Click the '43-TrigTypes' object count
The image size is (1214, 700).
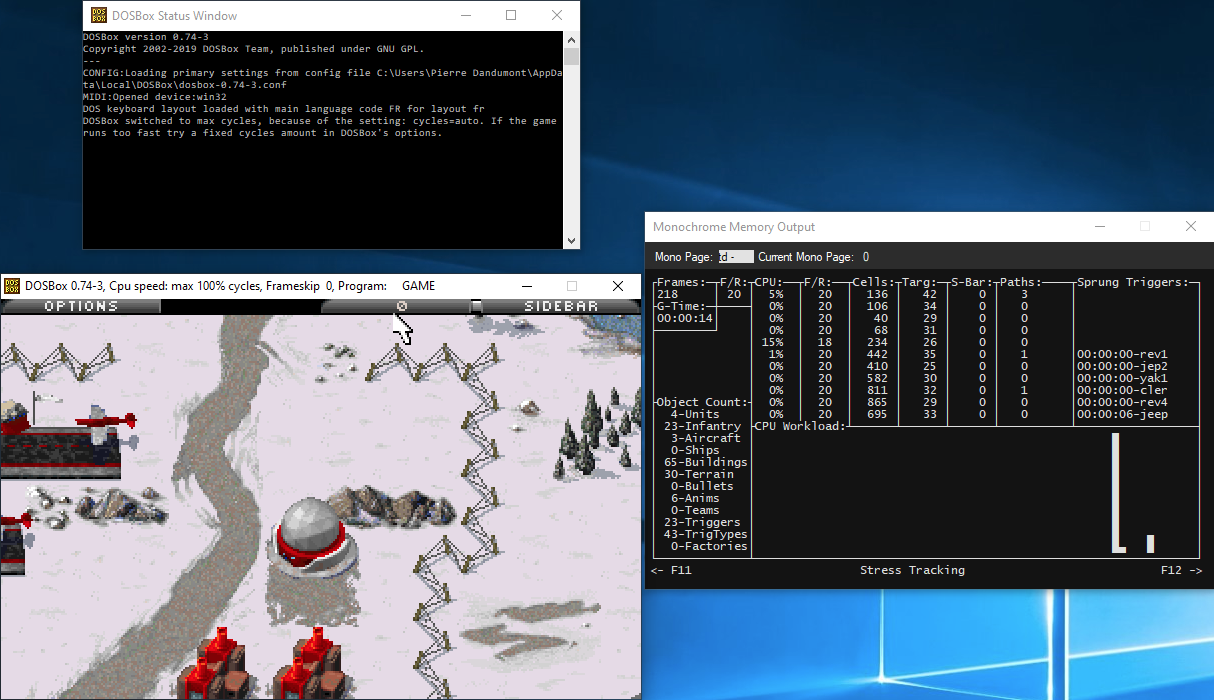coord(705,534)
